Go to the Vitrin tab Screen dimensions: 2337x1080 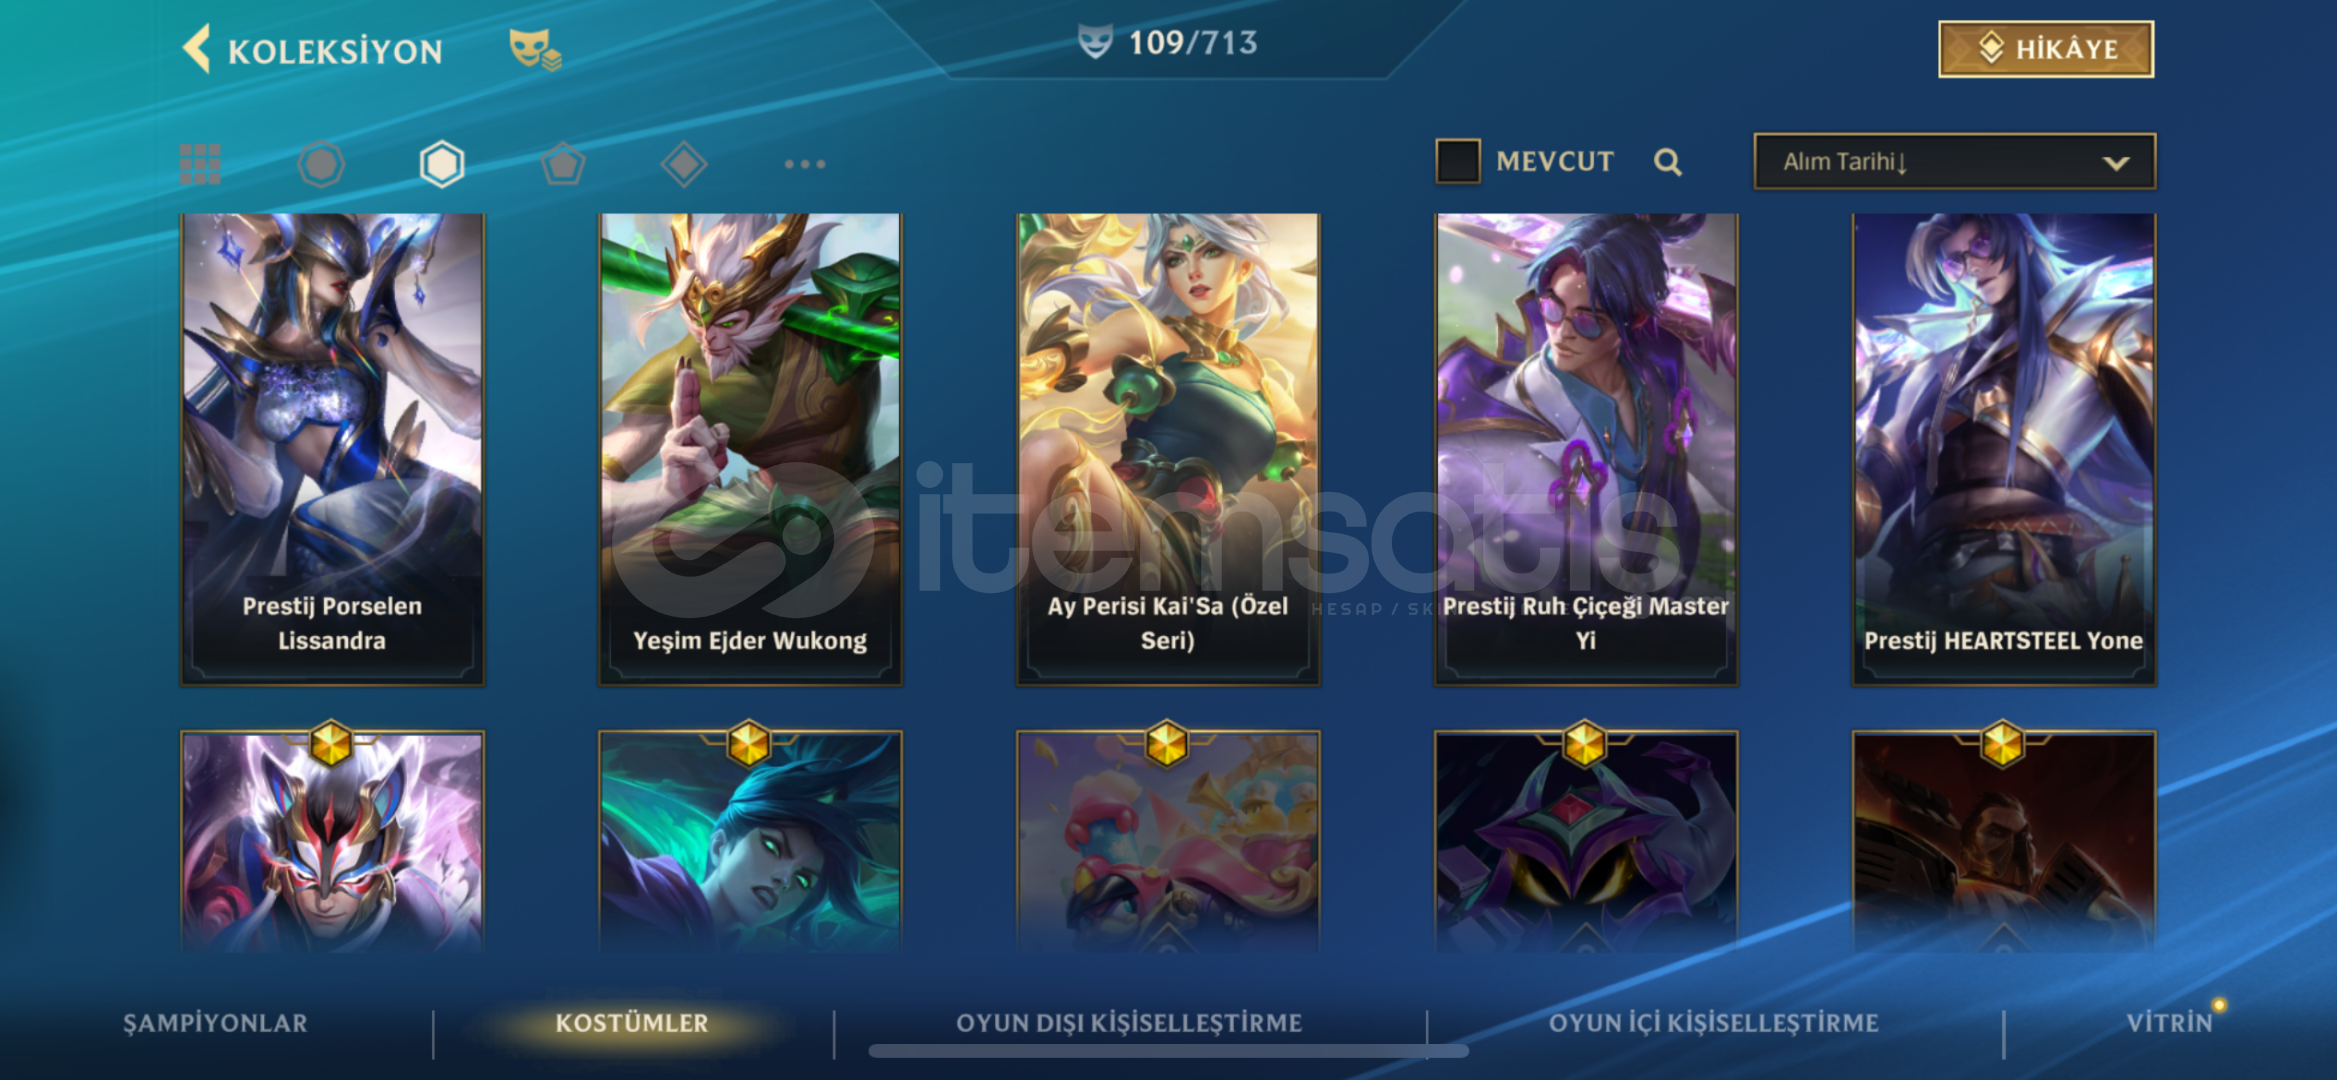tap(2169, 1023)
